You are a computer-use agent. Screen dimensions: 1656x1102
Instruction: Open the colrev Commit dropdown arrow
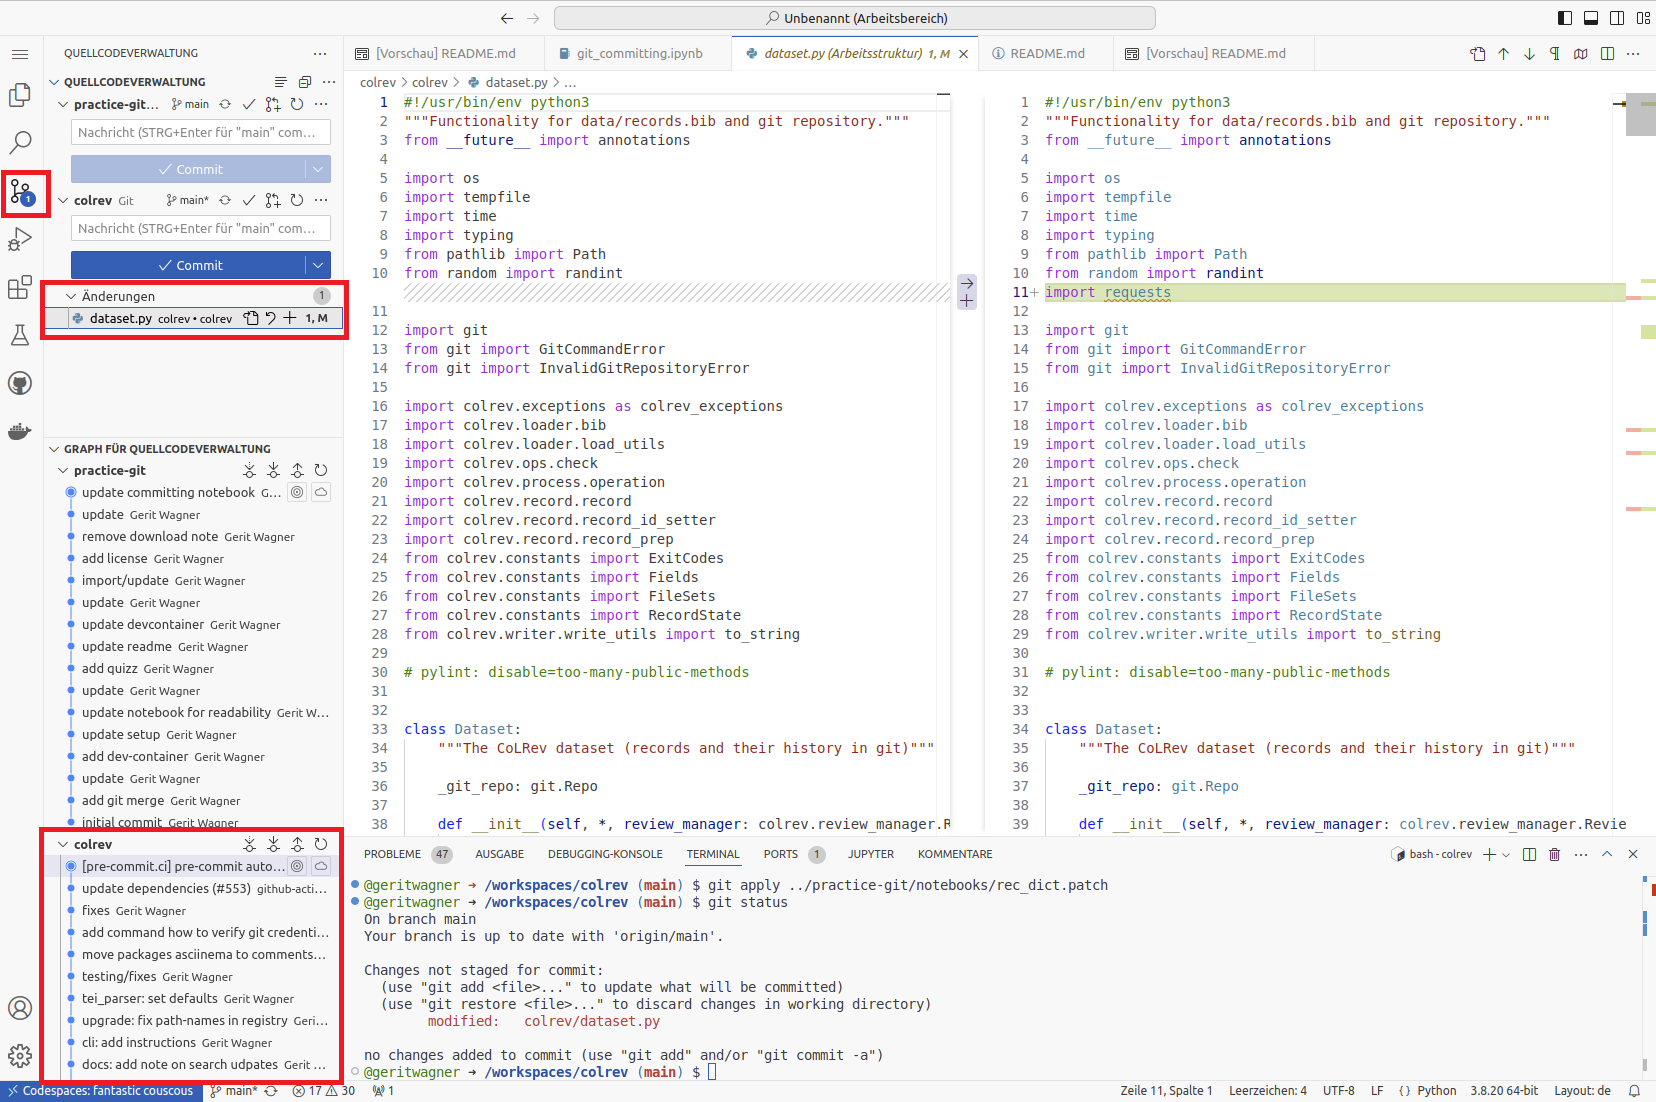coord(318,265)
